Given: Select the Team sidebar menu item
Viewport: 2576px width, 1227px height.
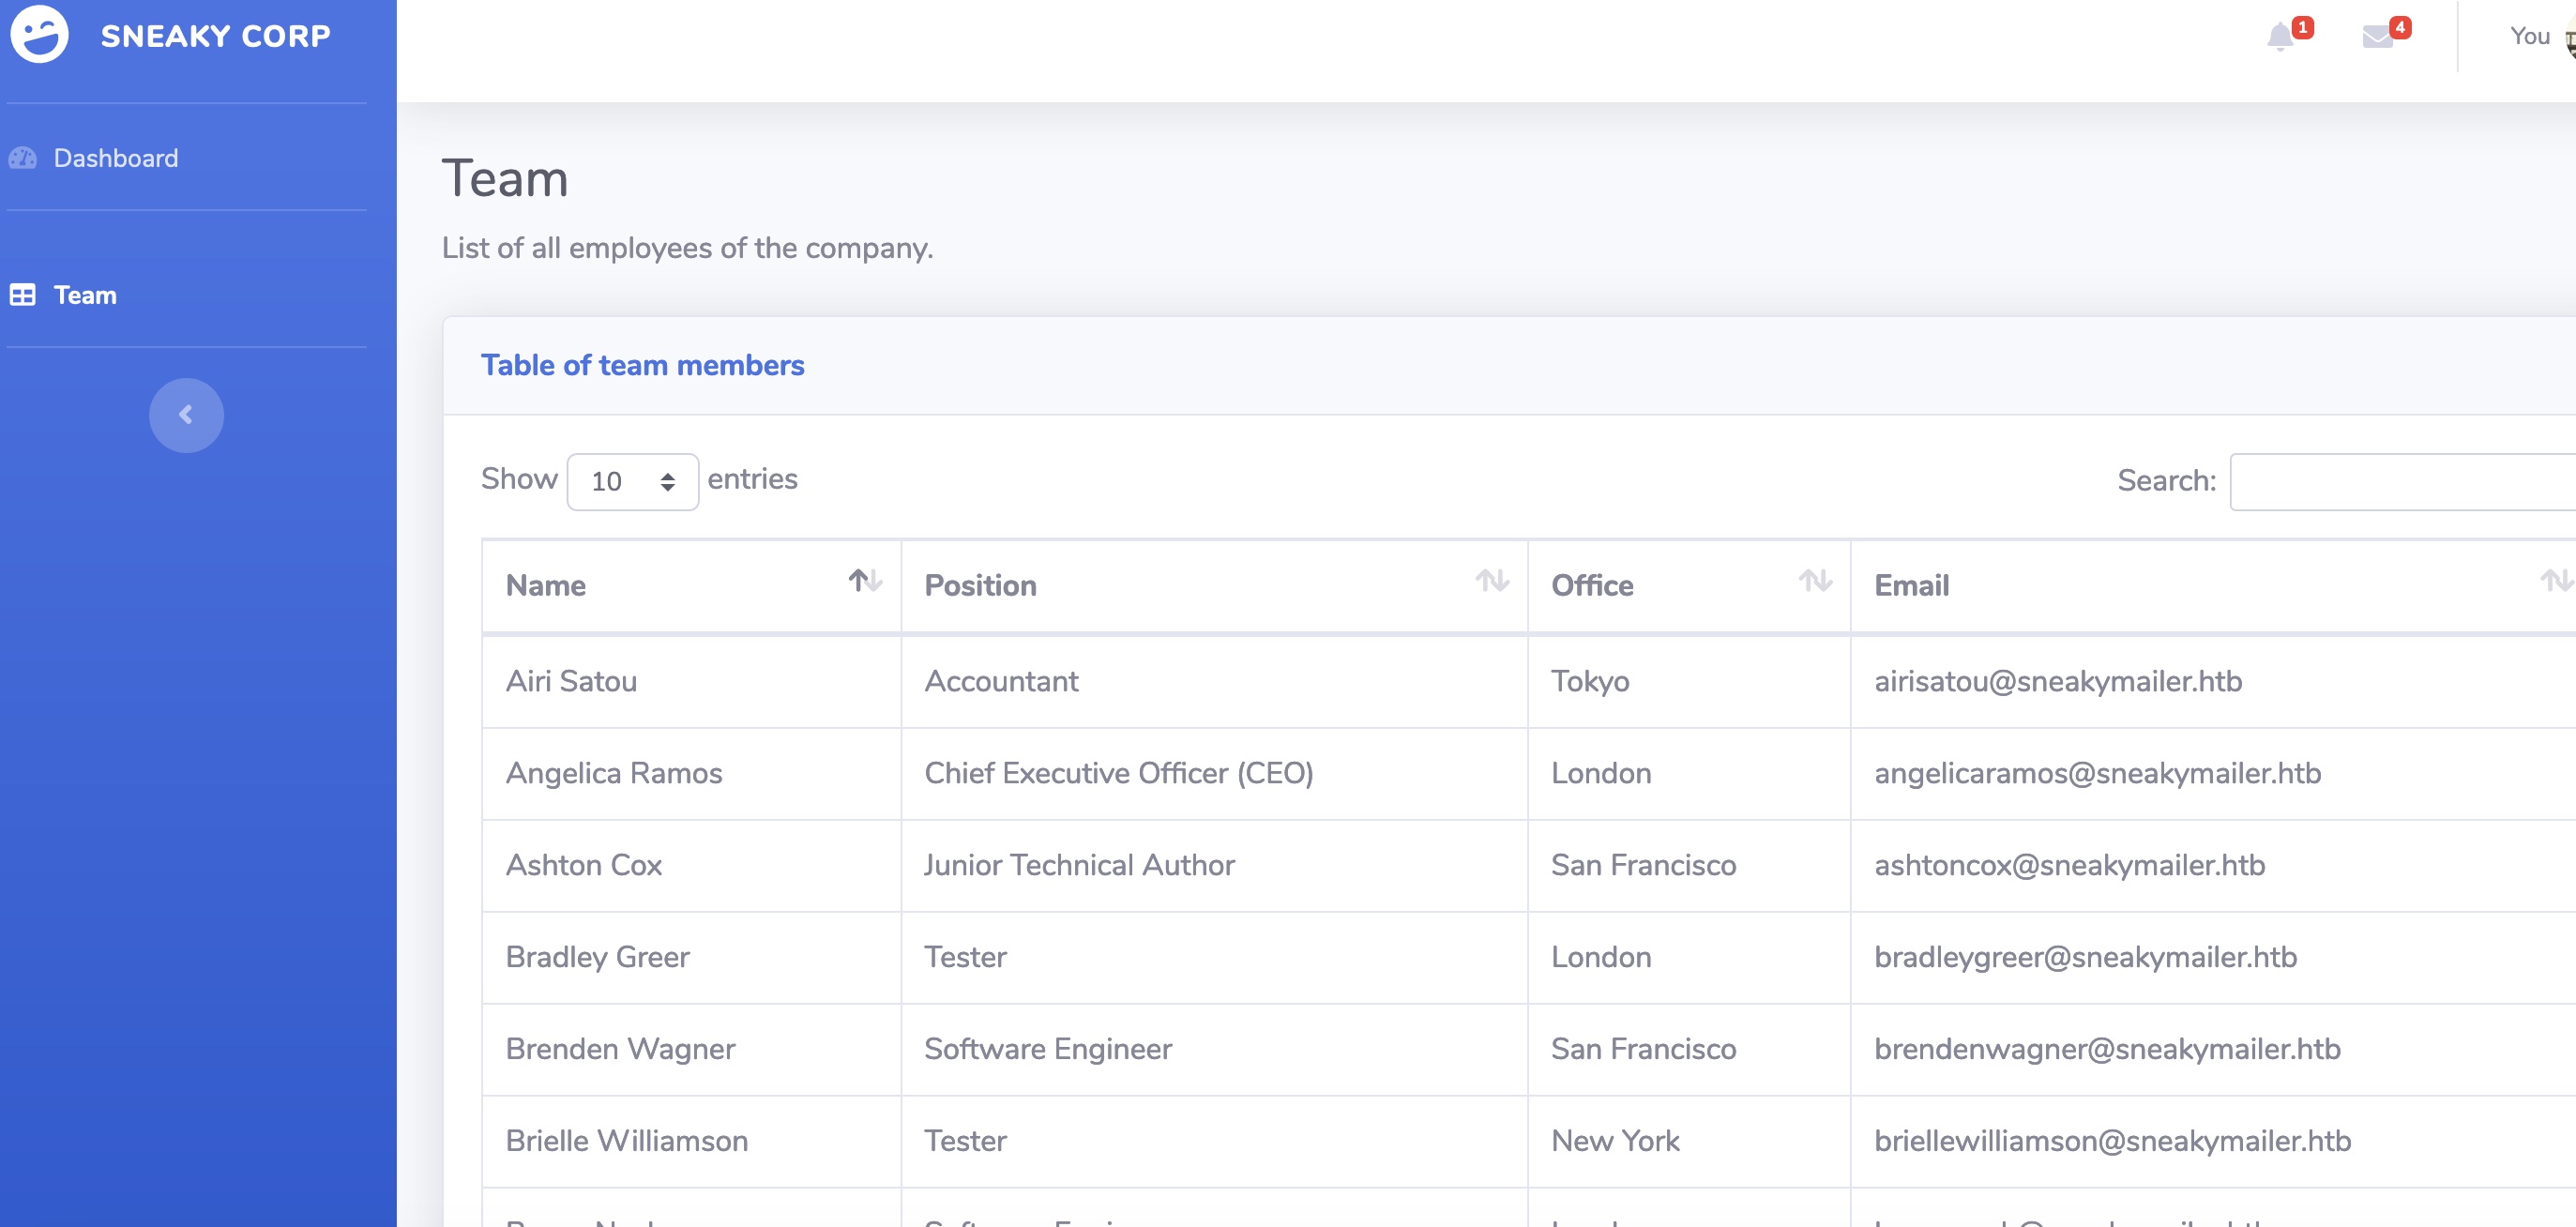Looking at the screenshot, I should [x=85, y=295].
